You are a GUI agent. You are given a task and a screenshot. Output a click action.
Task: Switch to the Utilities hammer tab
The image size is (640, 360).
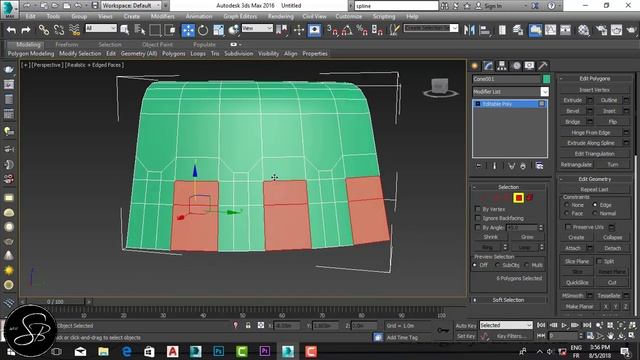coord(543,66)
